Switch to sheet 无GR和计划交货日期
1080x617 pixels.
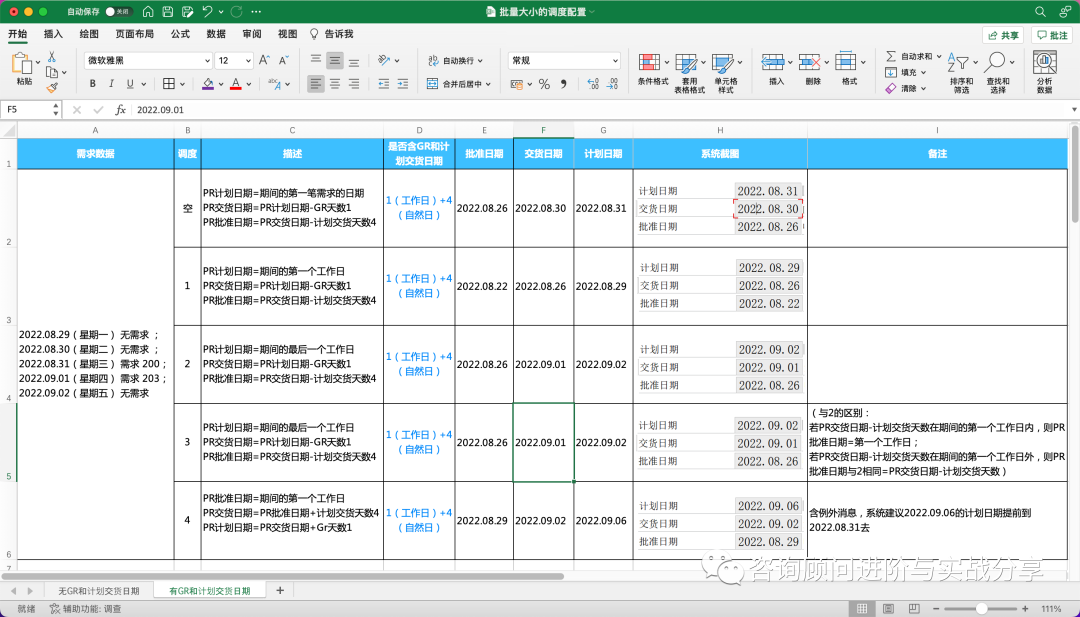click(x=98, y=591)
